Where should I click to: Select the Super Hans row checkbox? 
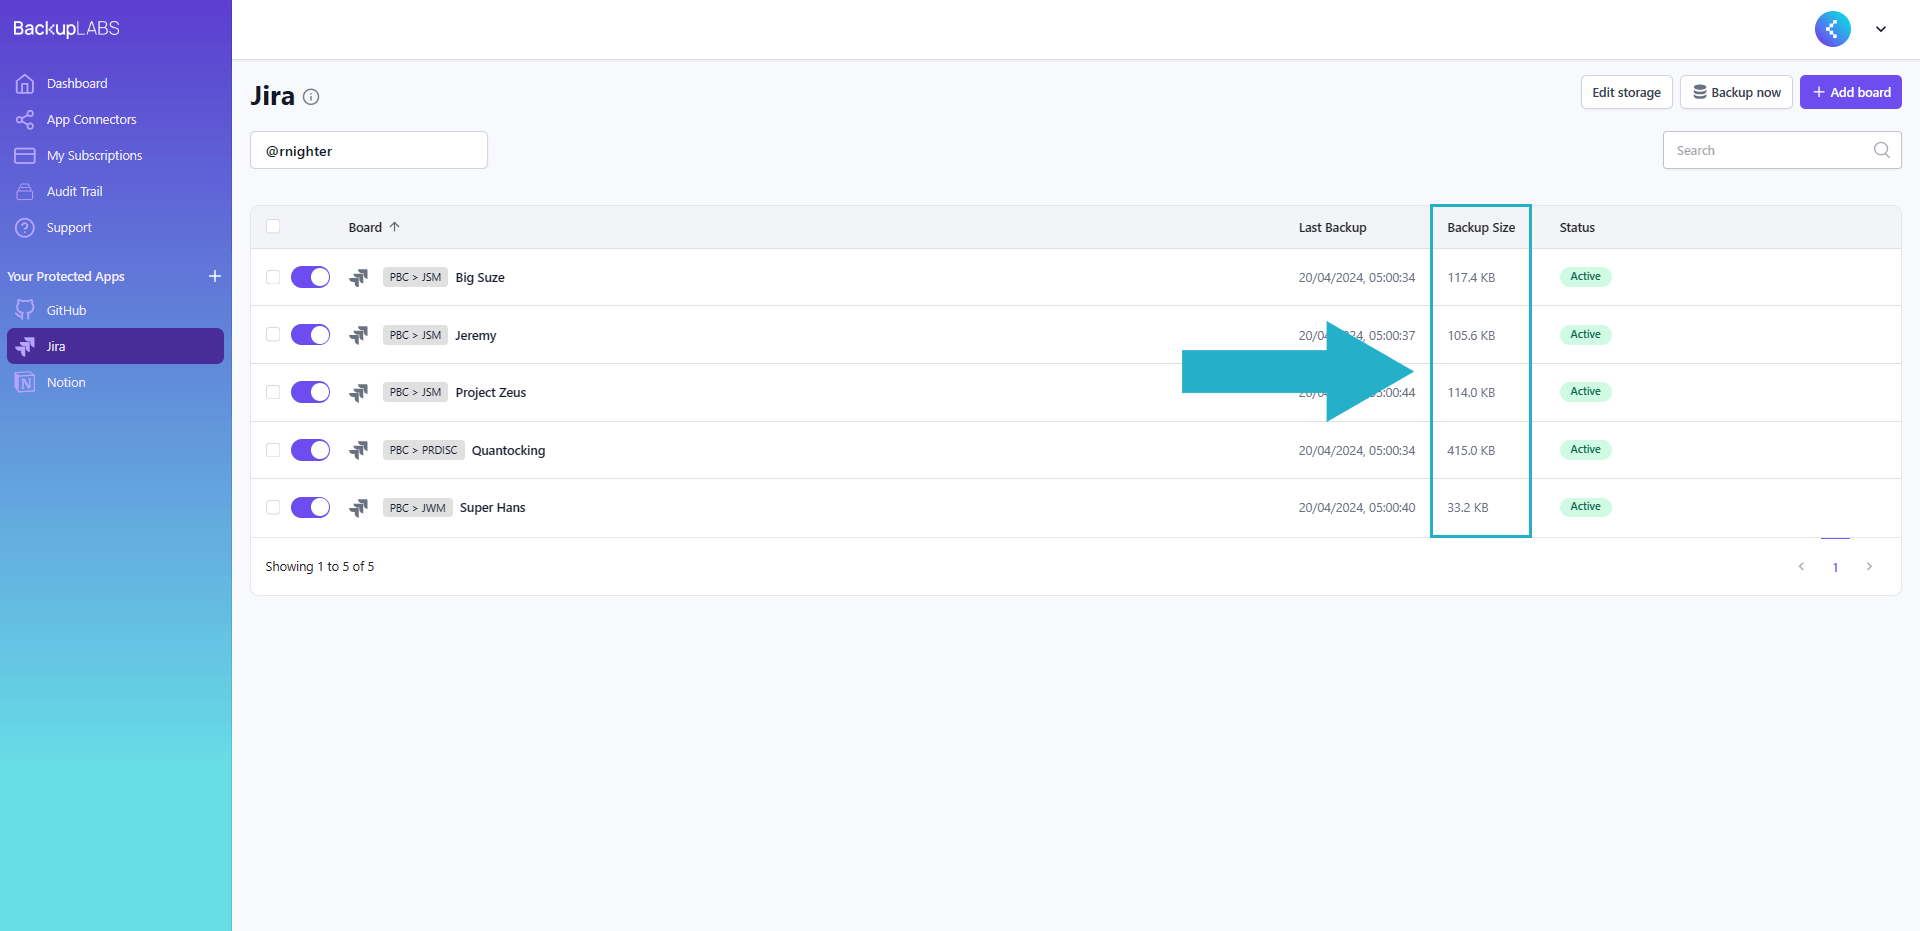tap(273, 507)
